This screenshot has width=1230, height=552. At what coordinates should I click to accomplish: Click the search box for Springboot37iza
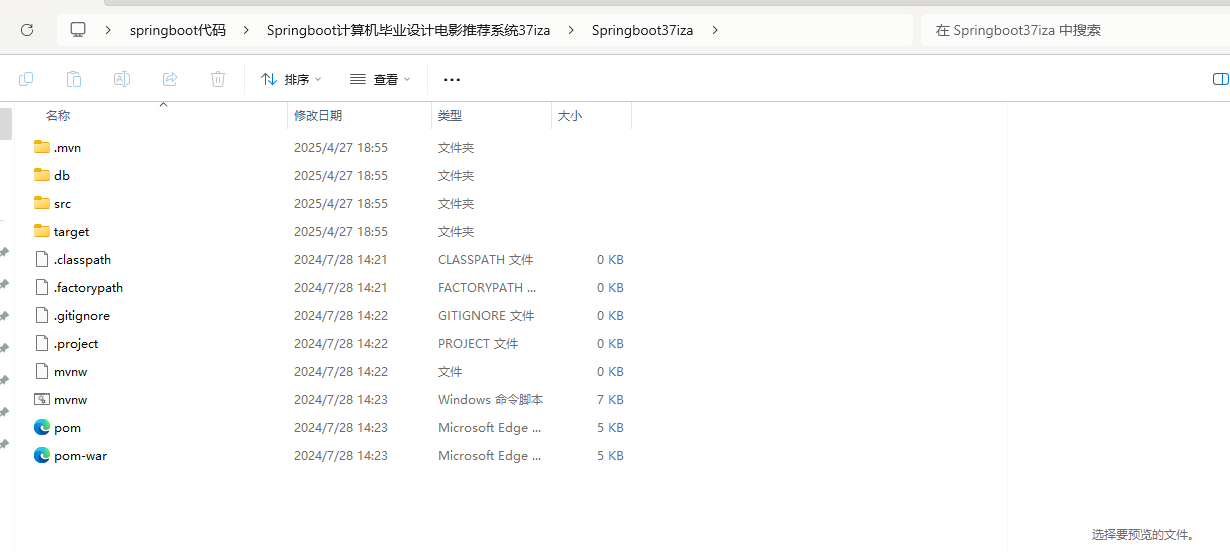tap(1070, 30)
